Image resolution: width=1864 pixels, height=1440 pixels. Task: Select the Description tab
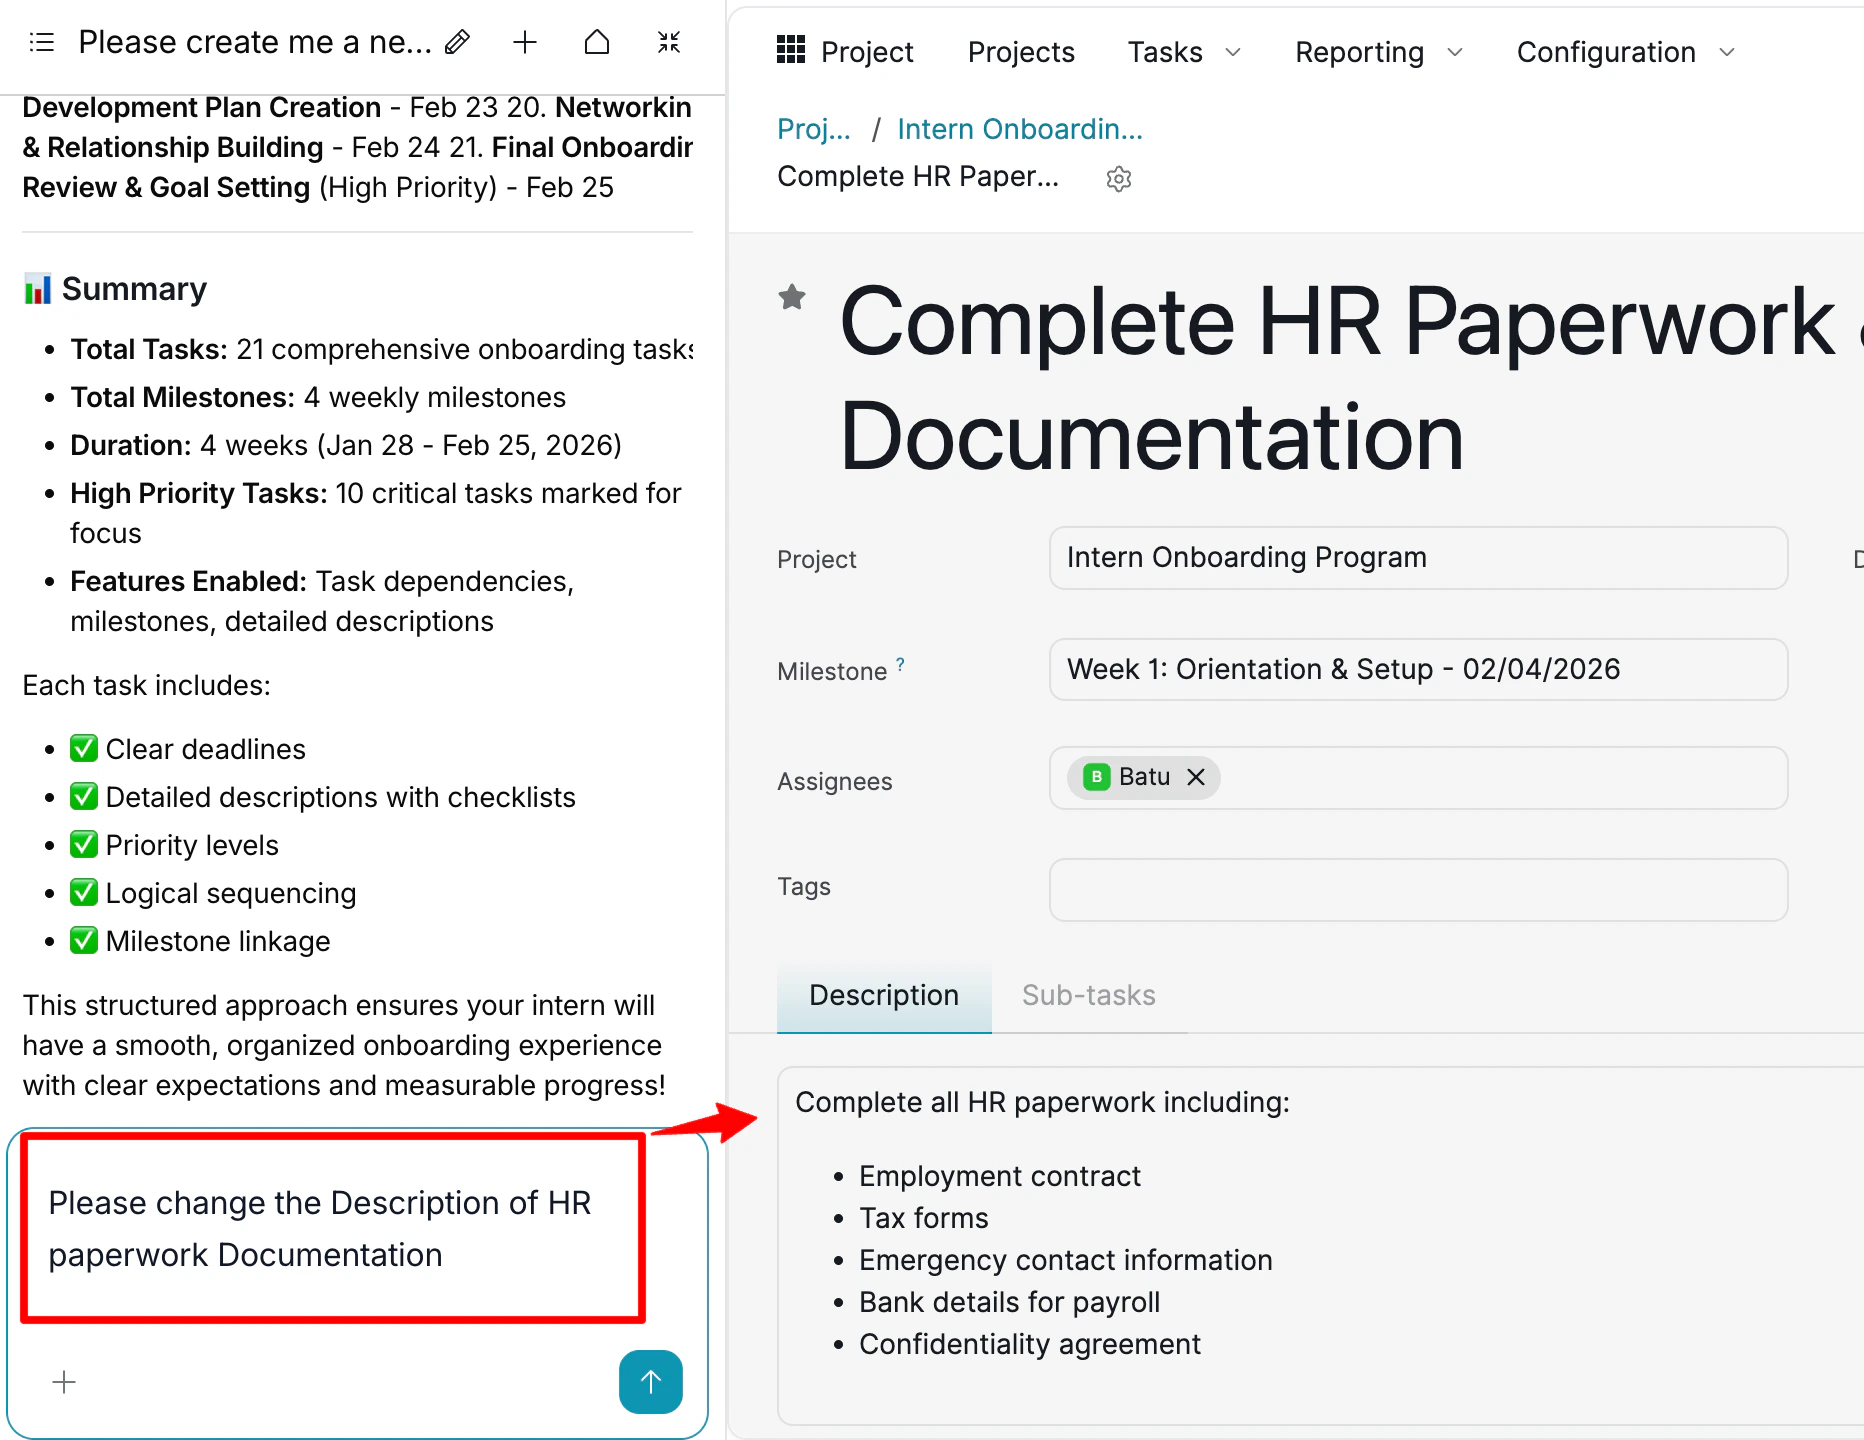coord(884,996)
